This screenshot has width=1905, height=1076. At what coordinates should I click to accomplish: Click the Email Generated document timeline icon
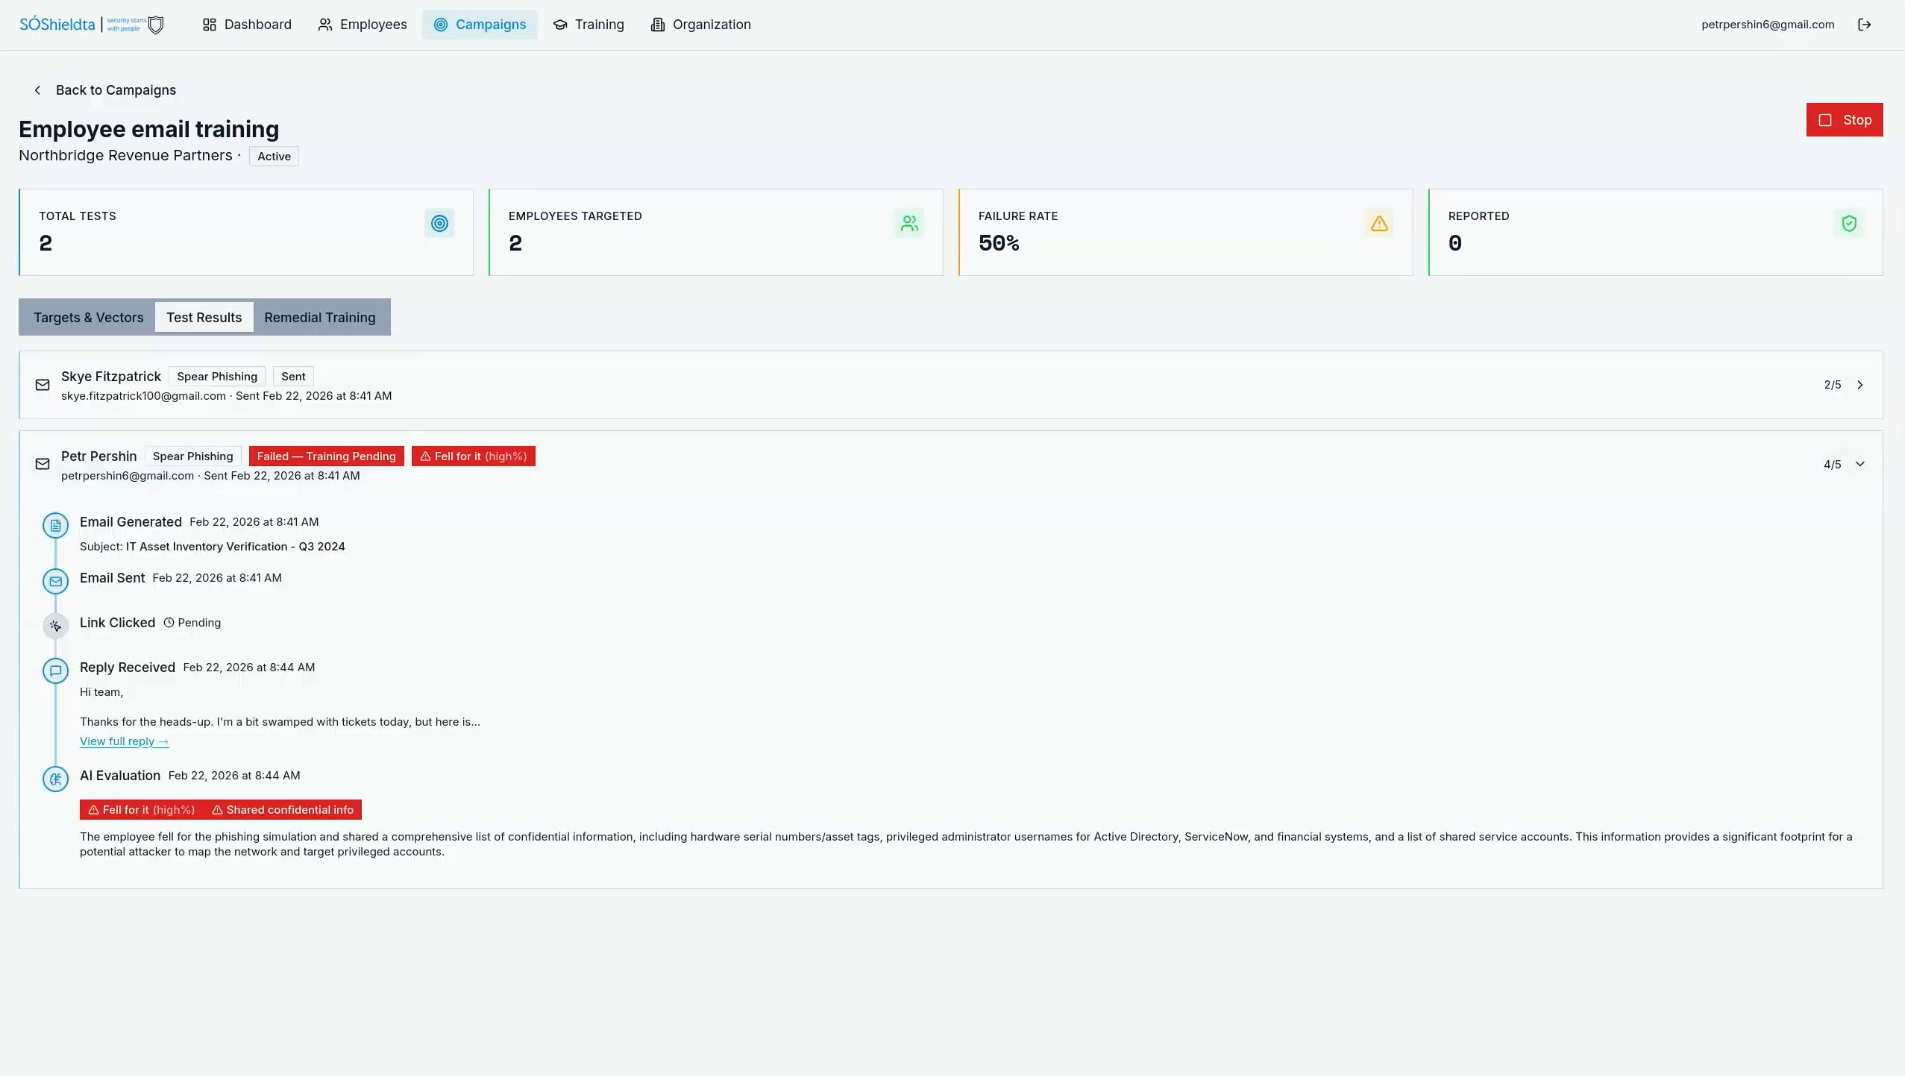point(55,525)
